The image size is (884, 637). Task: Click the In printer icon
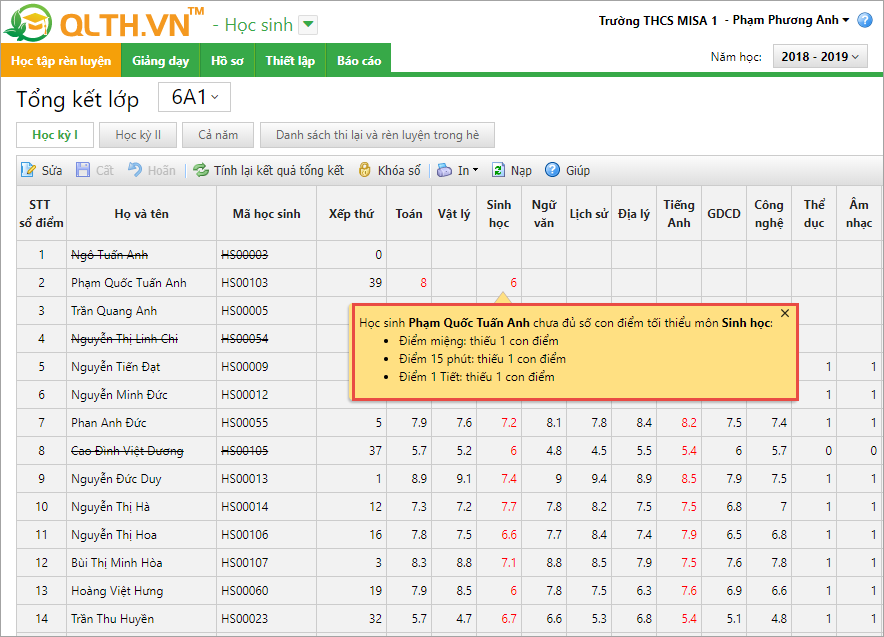(445, 171)
